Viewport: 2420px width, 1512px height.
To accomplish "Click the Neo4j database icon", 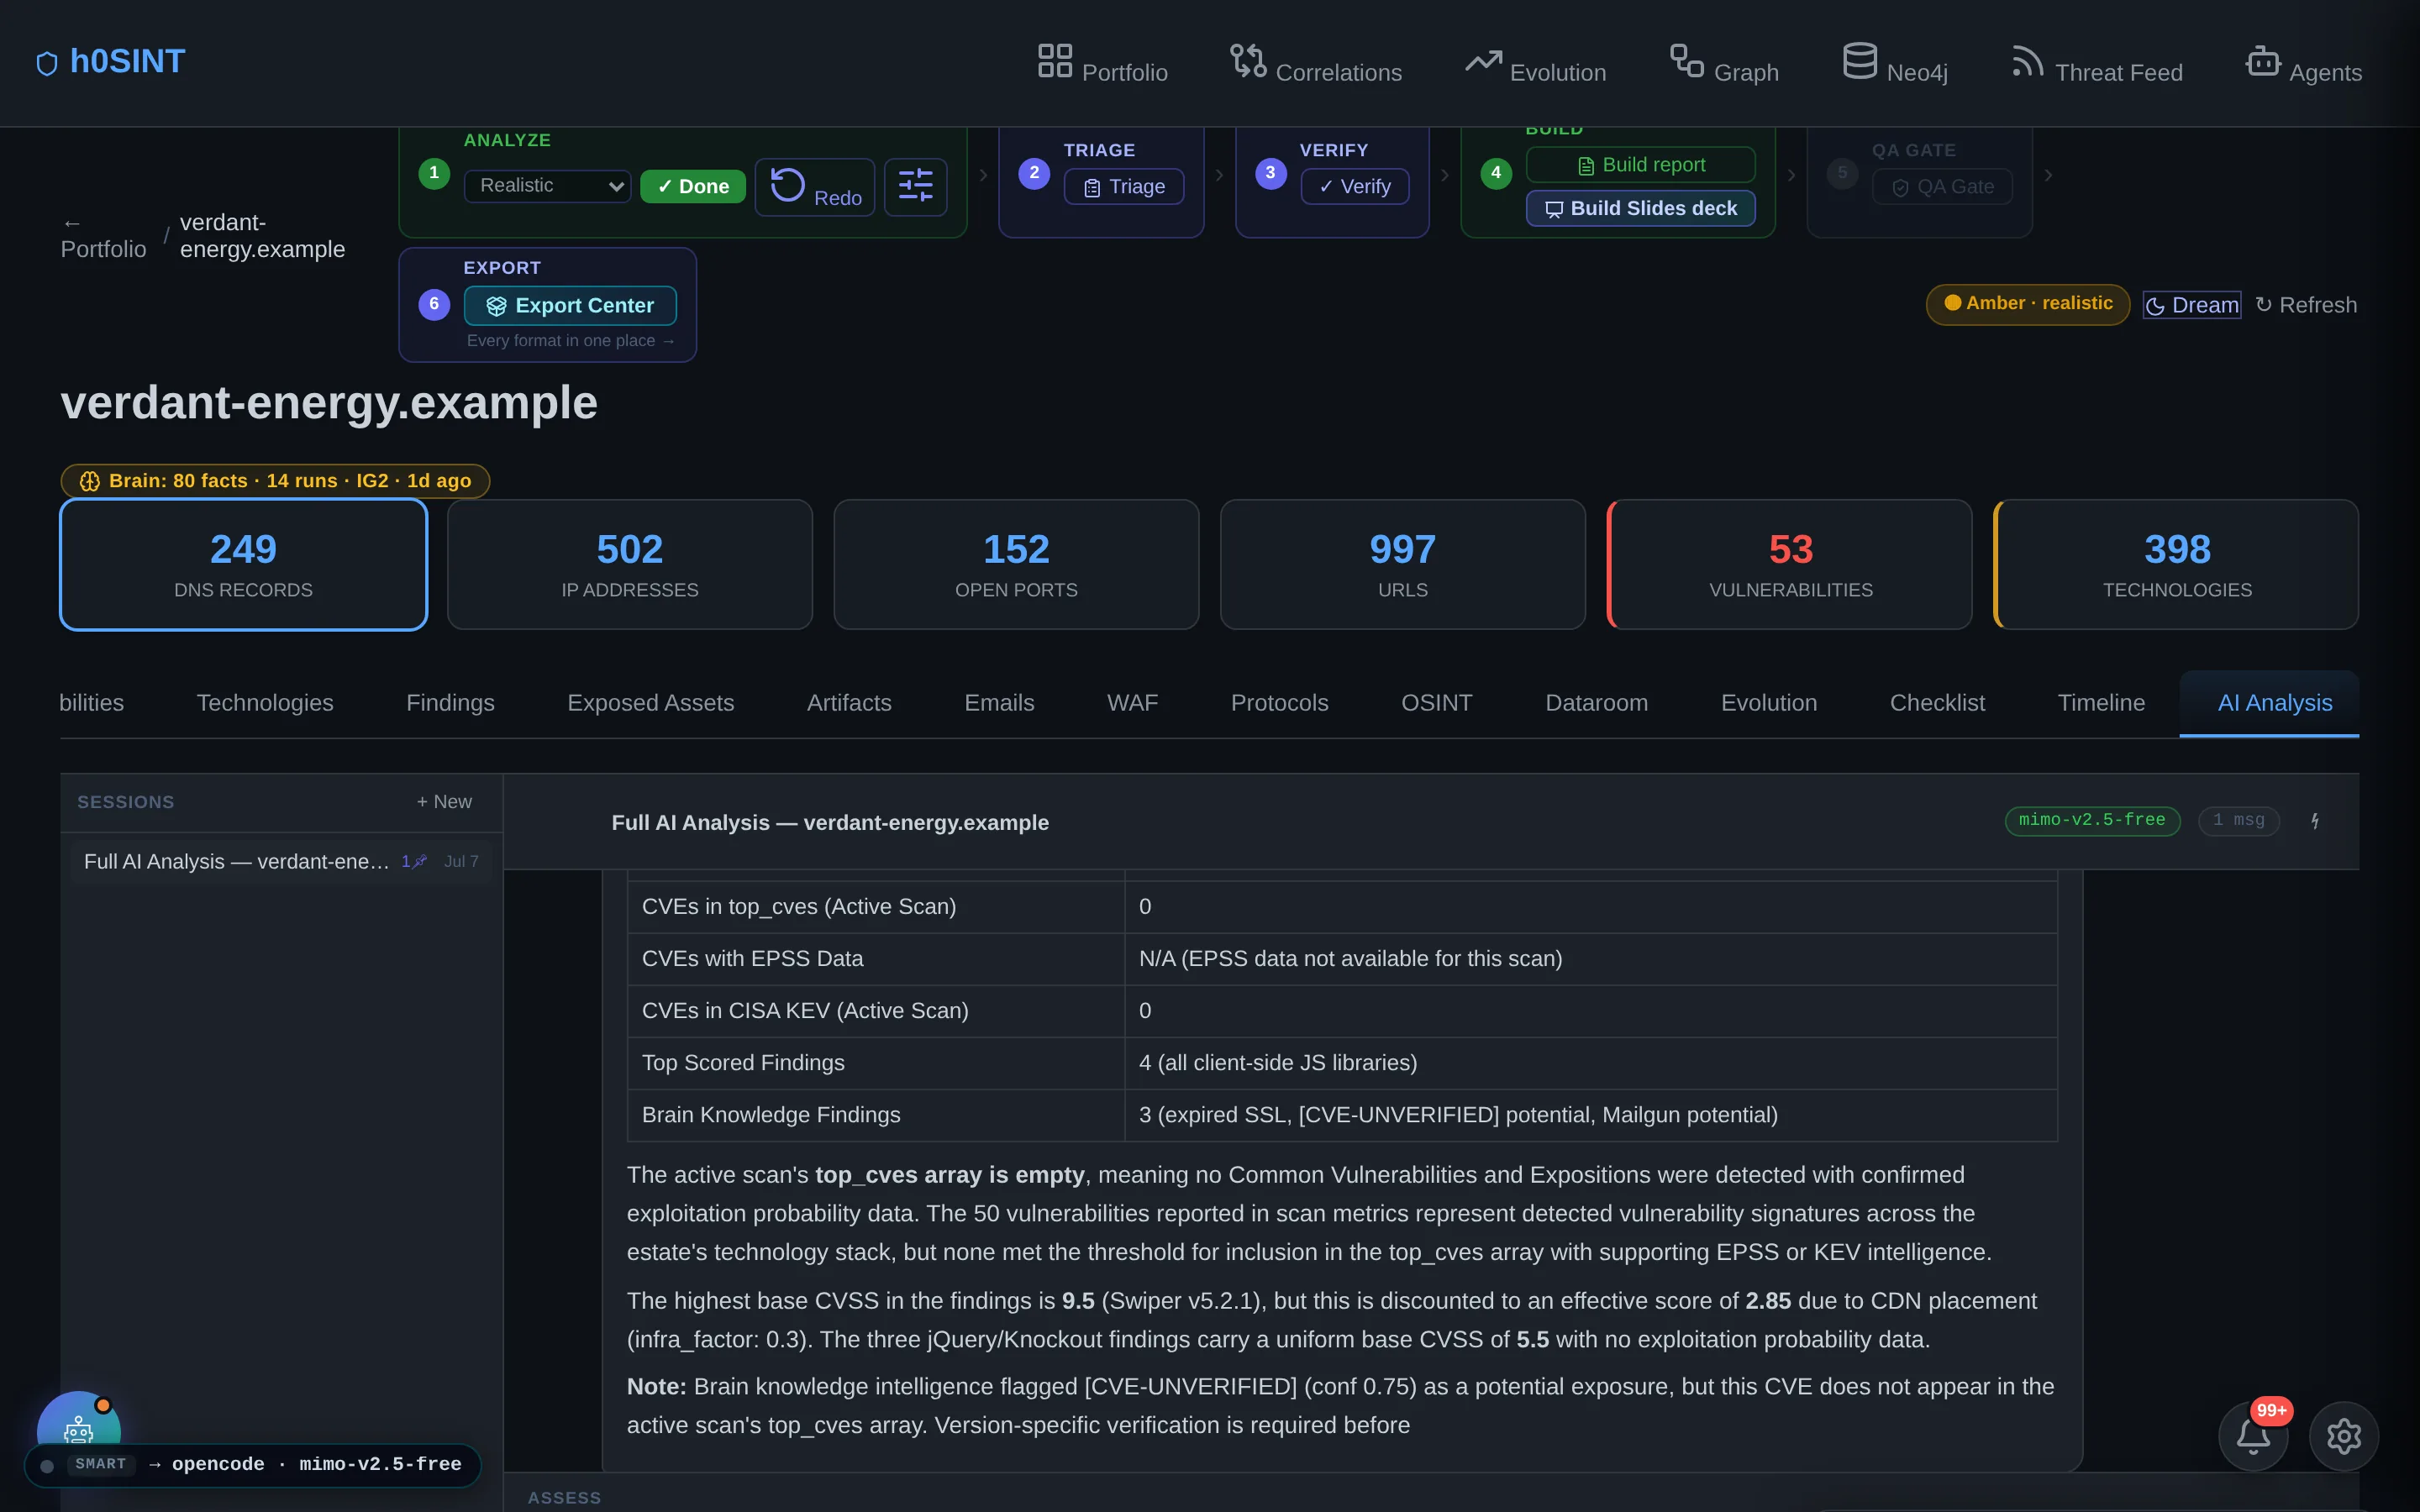I will (x=1860, y=60).
